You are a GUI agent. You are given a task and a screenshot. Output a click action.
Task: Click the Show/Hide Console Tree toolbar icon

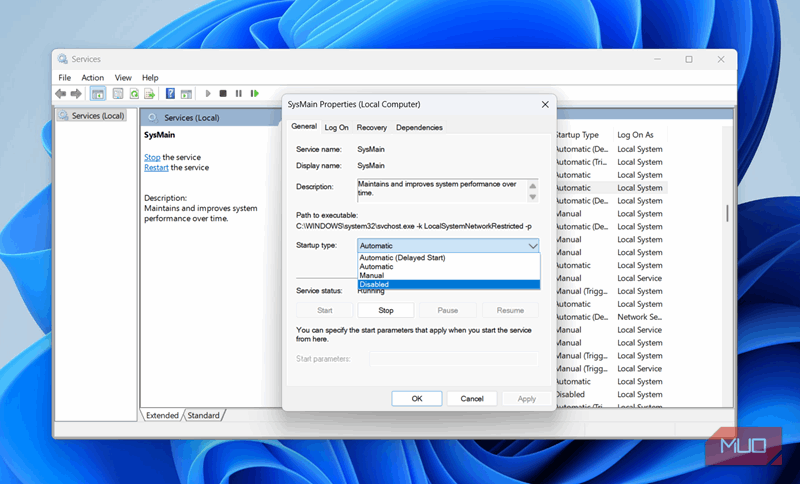[x=98, y=93]
